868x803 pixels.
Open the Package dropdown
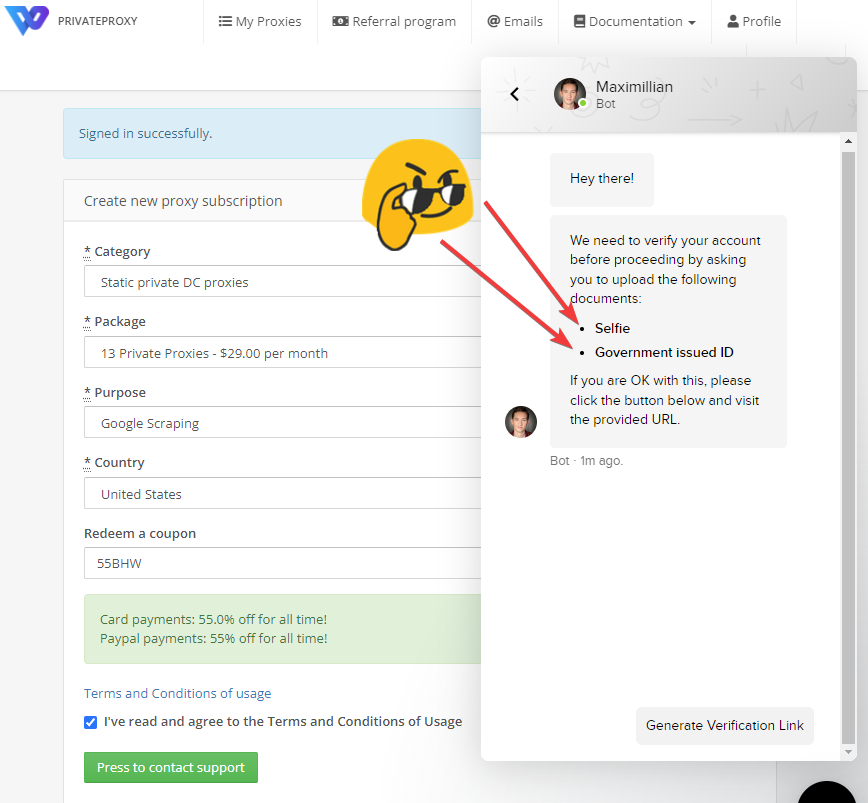point(282,353)
